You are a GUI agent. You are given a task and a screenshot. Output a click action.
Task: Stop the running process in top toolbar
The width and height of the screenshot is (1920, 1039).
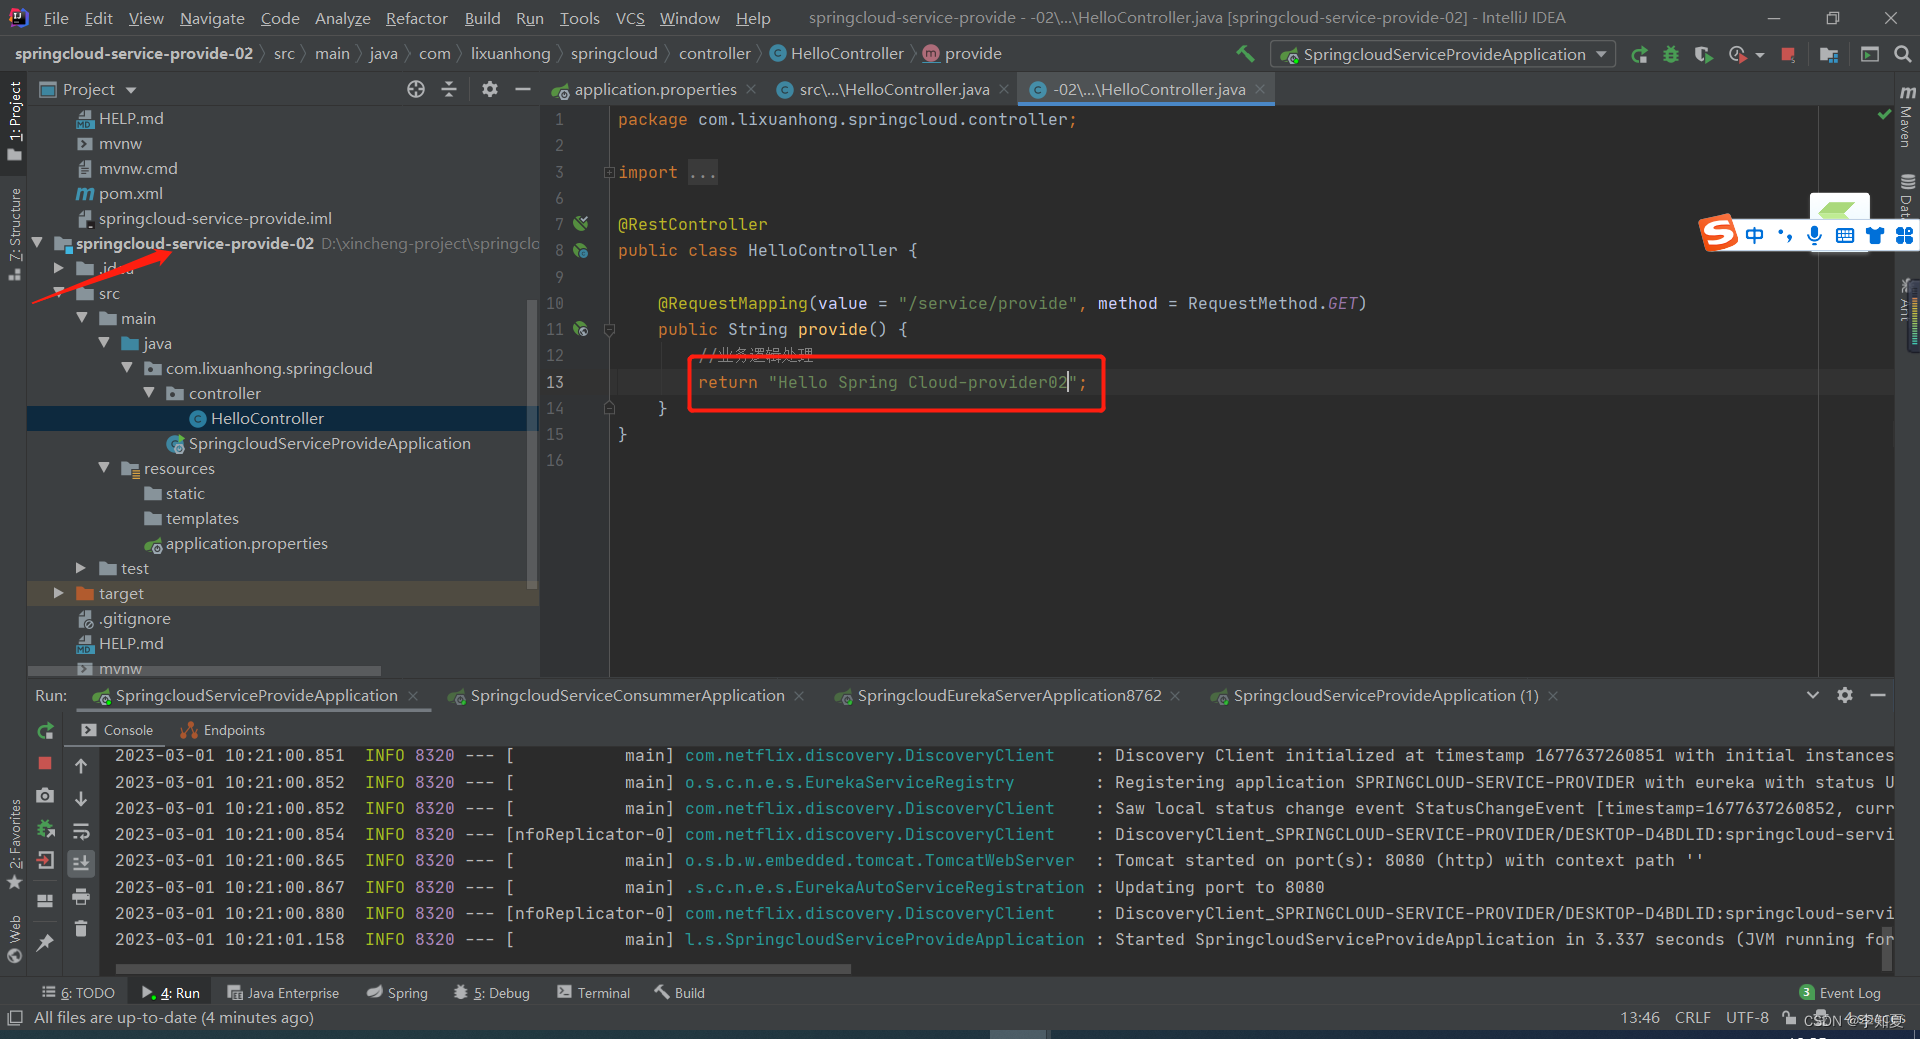(1788, 55)
